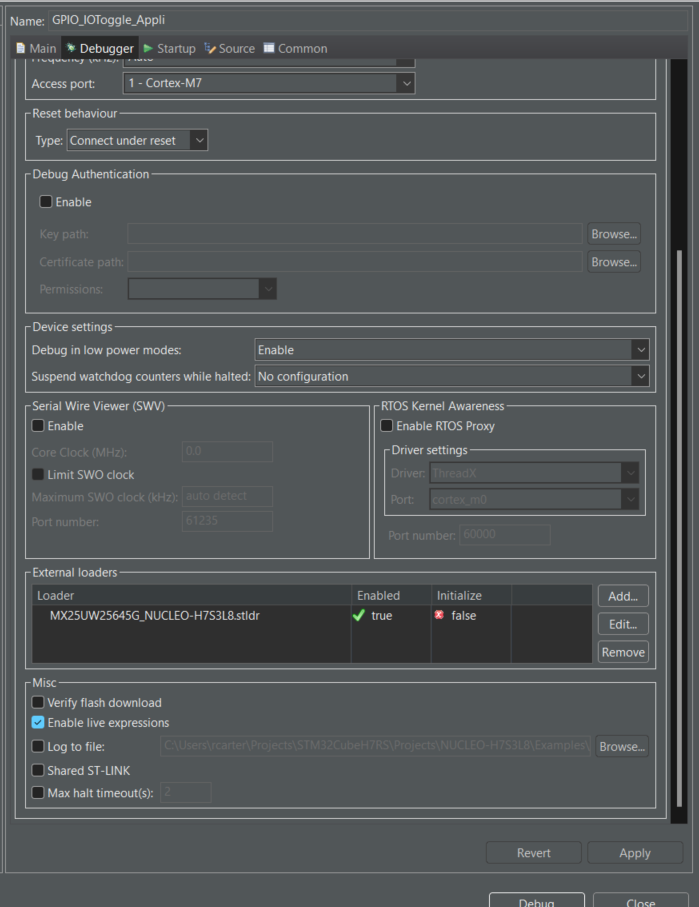This screenshot has width=699, height=907.
Task: Open the Access port dropdown
Action: [269, 83]
